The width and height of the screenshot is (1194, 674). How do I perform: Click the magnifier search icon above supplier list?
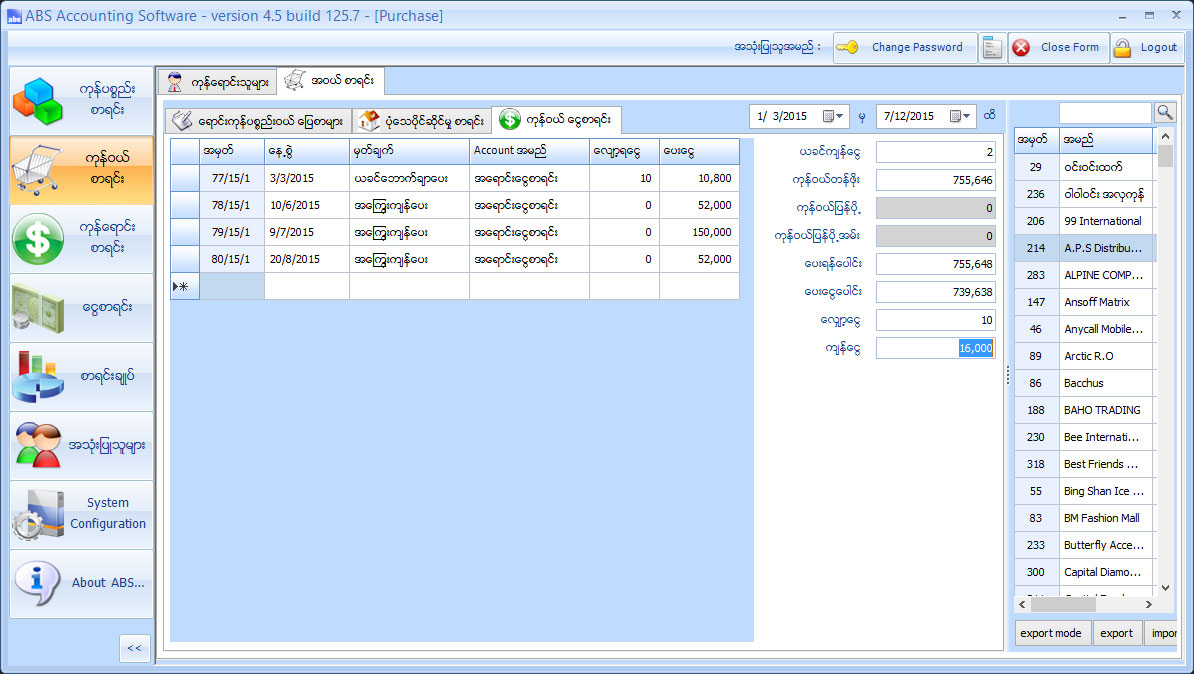click(1164, 112)
